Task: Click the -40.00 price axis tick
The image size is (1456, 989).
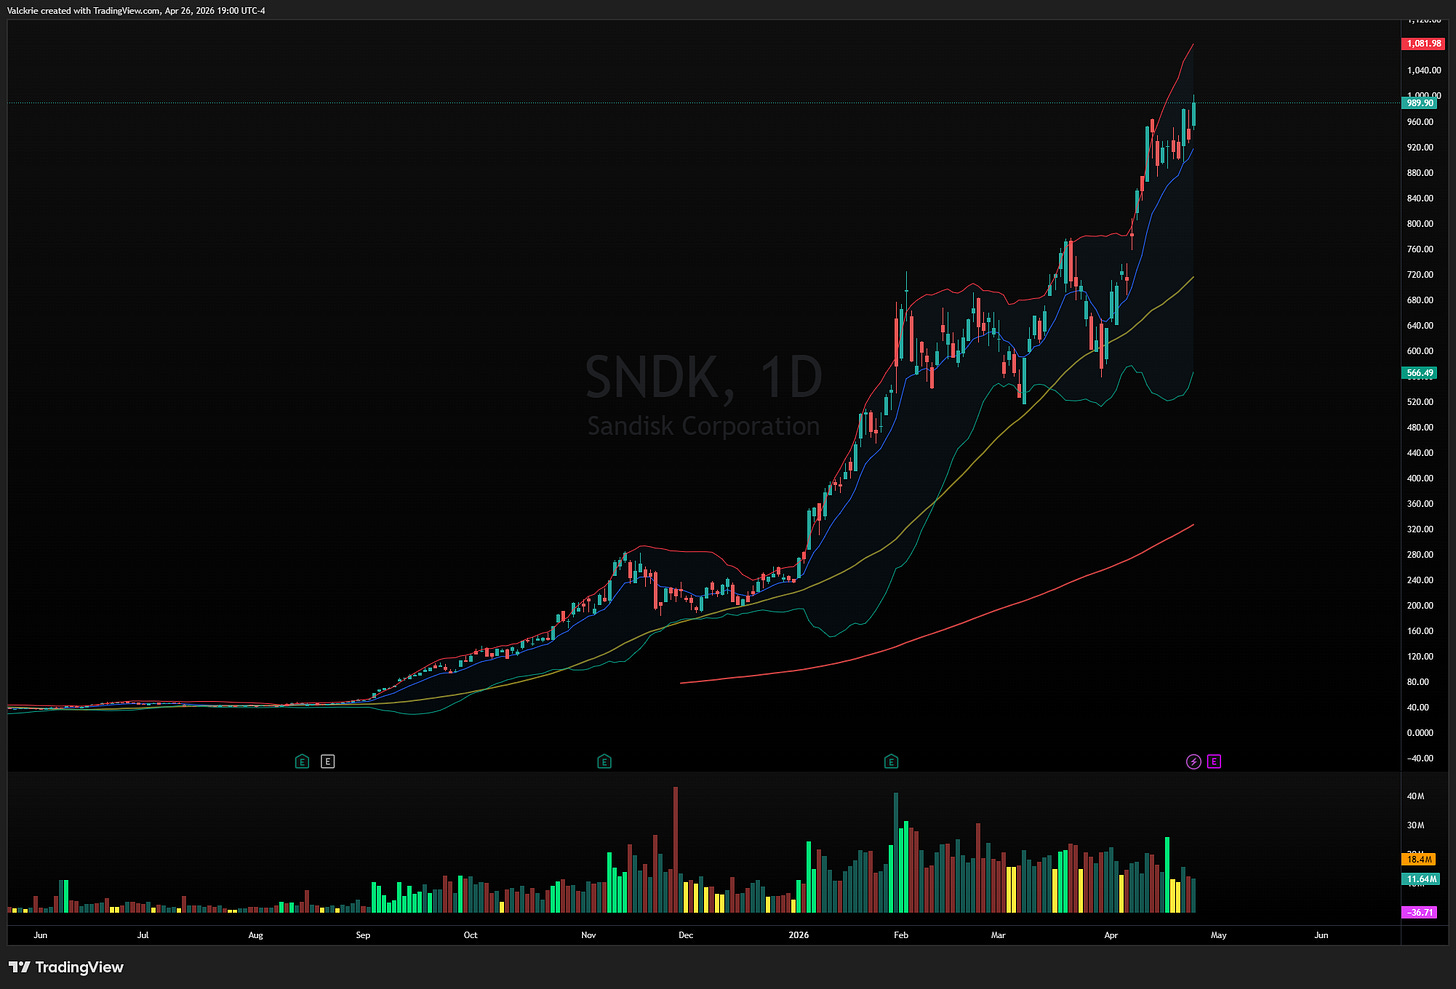Action: [1420, 759]
